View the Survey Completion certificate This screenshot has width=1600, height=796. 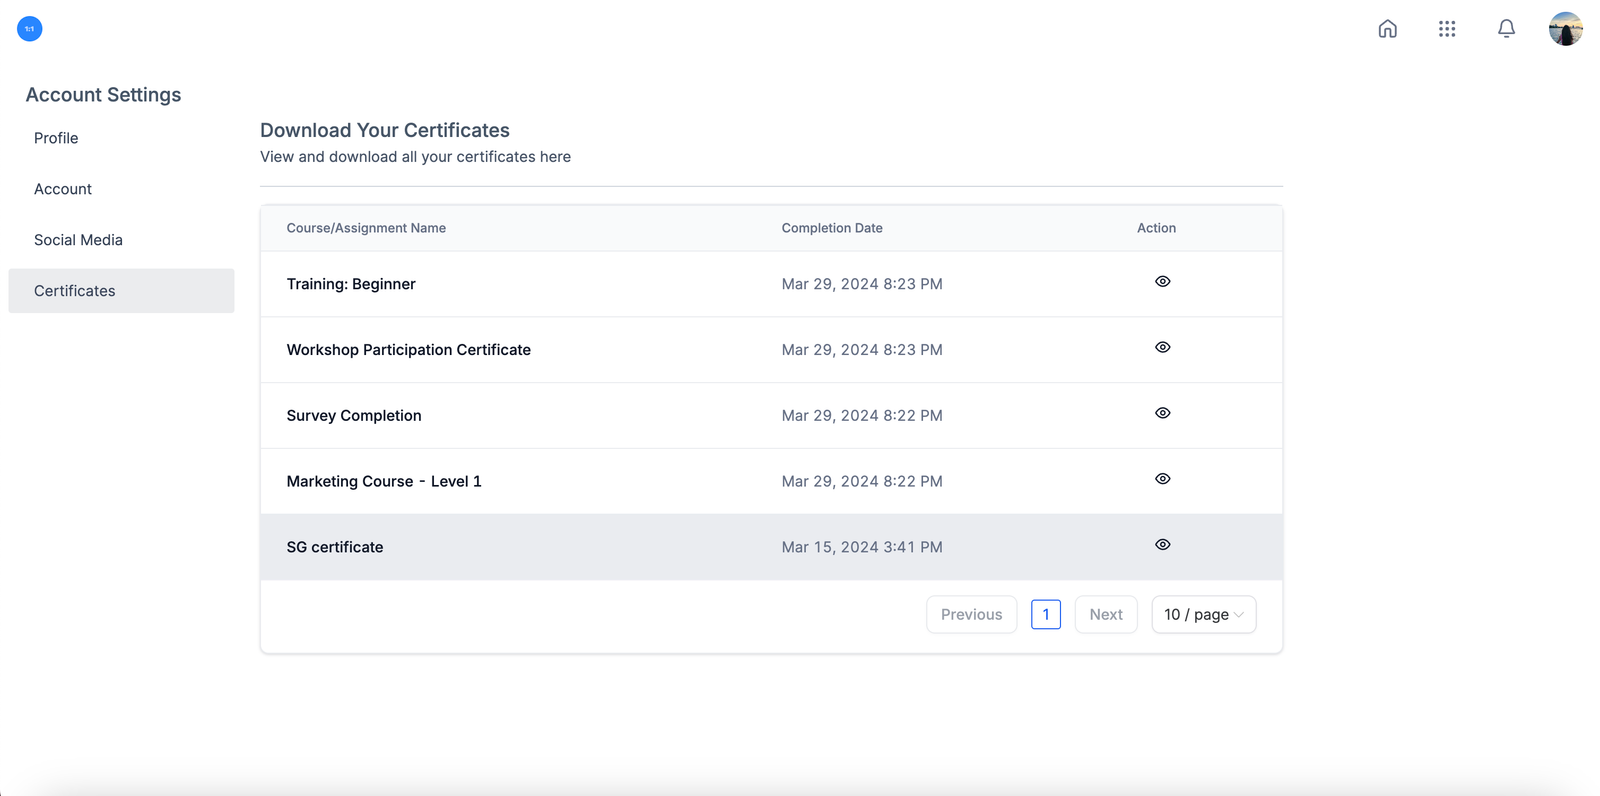click(1162, 414)
